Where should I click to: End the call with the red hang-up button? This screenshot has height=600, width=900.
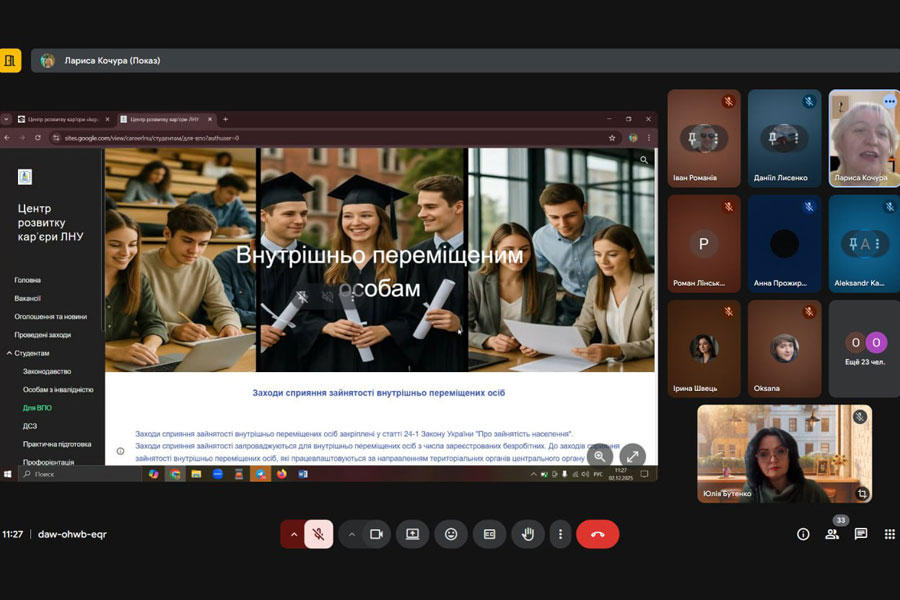coord(598,534)
